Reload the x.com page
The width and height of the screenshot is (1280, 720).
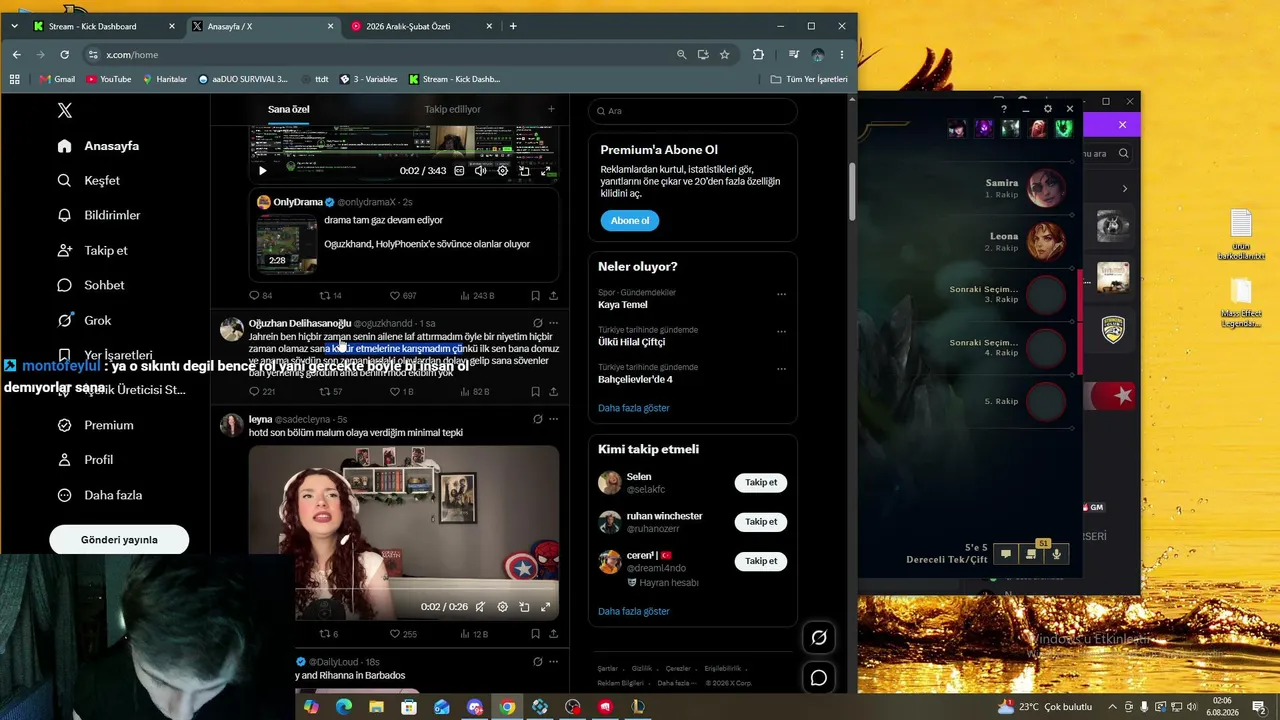tap(65, 55)
